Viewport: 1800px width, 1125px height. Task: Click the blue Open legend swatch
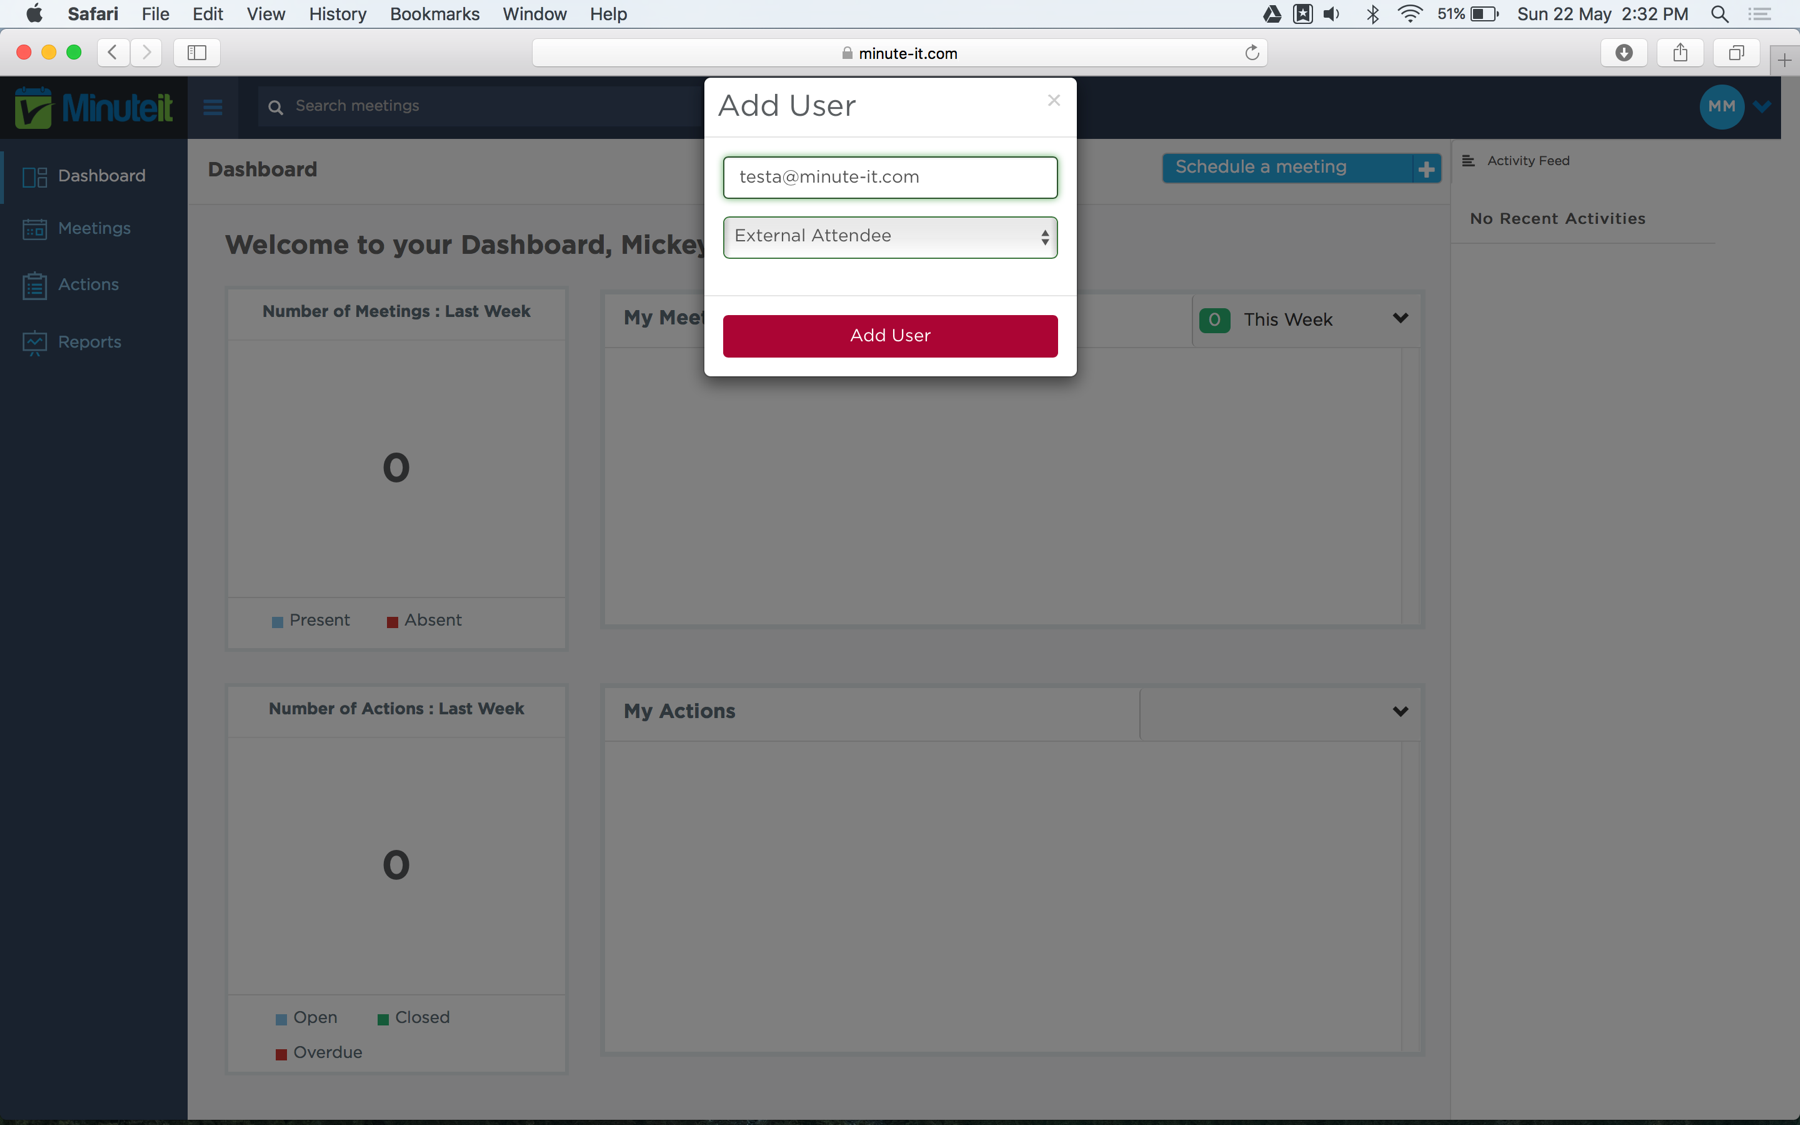point(281,1019)
